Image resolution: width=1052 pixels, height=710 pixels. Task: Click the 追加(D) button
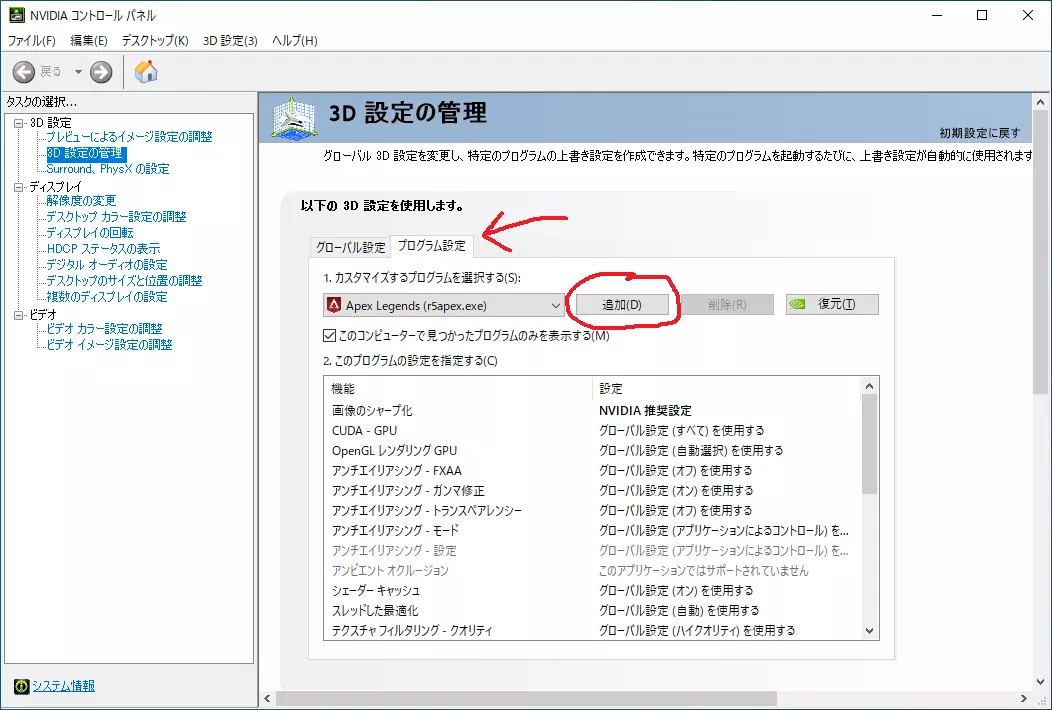click(x=622, y=305)
